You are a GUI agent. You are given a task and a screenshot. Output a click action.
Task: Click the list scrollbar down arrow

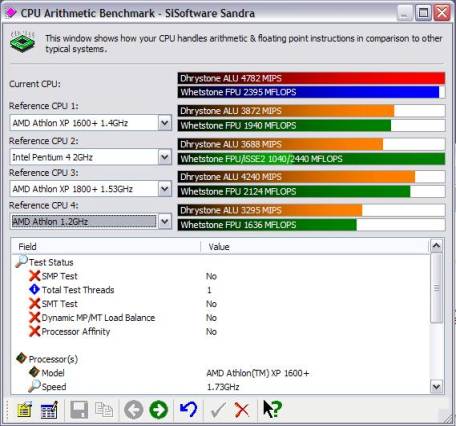(x=436, y=387)
